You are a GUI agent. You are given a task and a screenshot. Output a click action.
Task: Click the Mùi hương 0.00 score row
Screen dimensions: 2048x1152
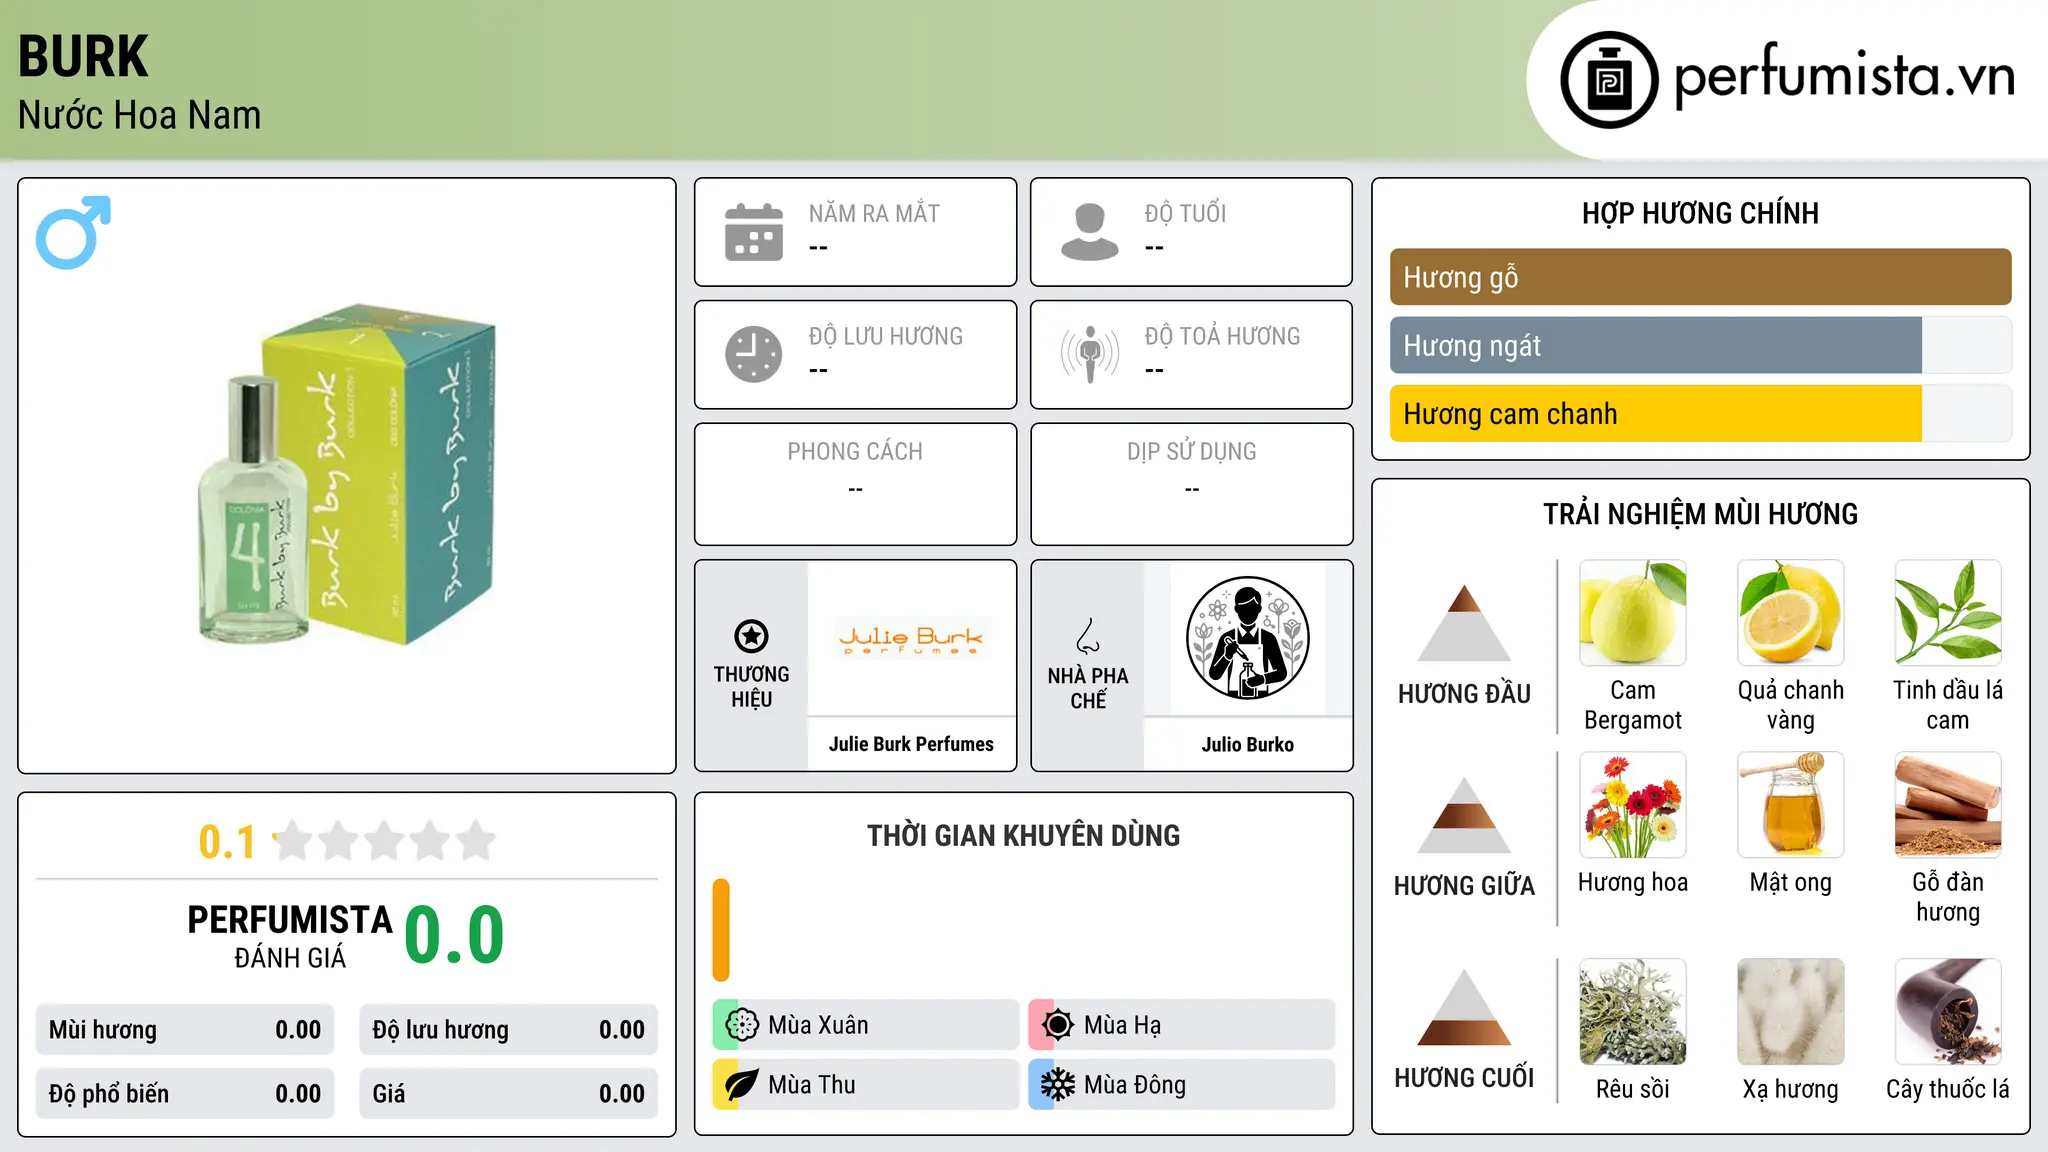[x=185, y=1030]
